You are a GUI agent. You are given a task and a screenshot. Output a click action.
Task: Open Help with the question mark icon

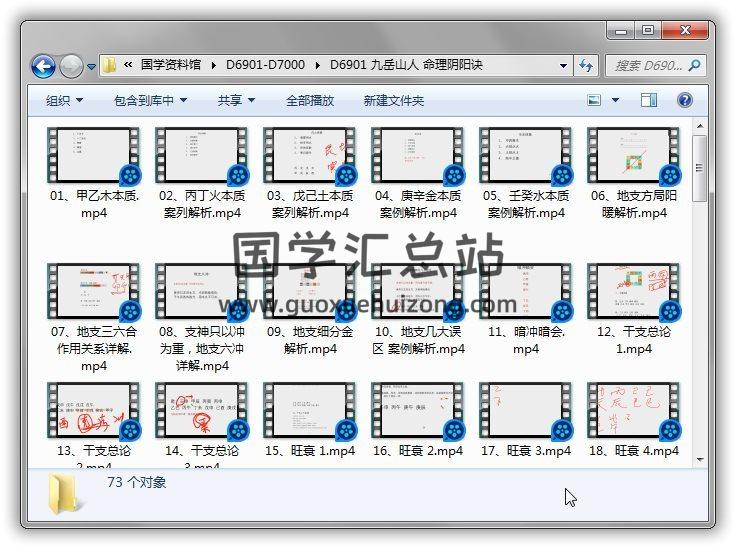click(685, 100)
